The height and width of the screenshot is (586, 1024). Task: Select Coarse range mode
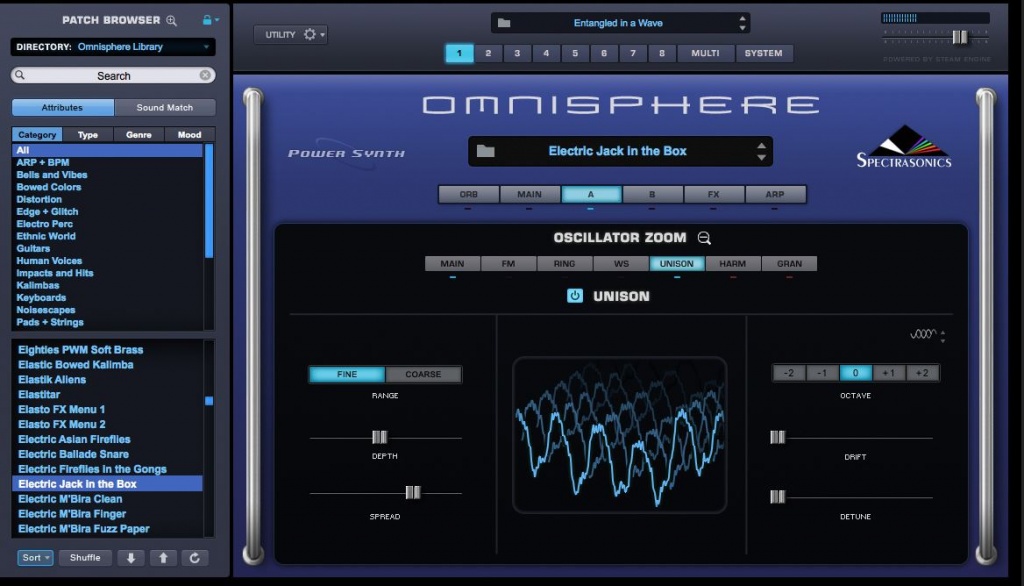(423, 374)
